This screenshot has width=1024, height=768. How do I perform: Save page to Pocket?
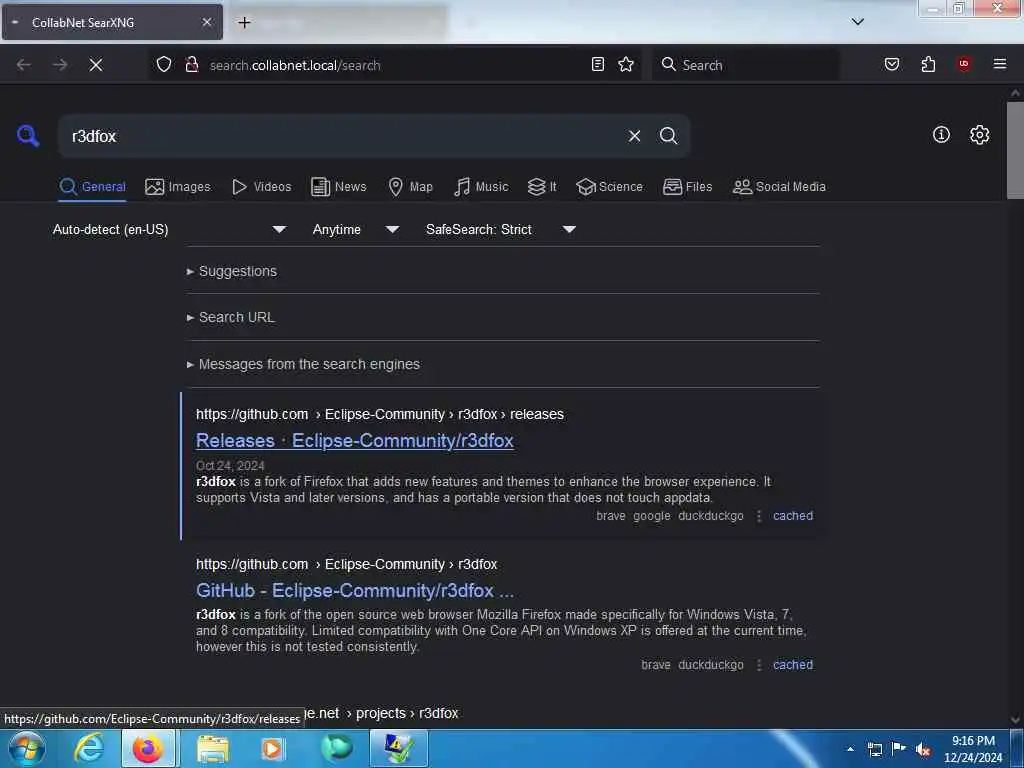click(892, 64)
